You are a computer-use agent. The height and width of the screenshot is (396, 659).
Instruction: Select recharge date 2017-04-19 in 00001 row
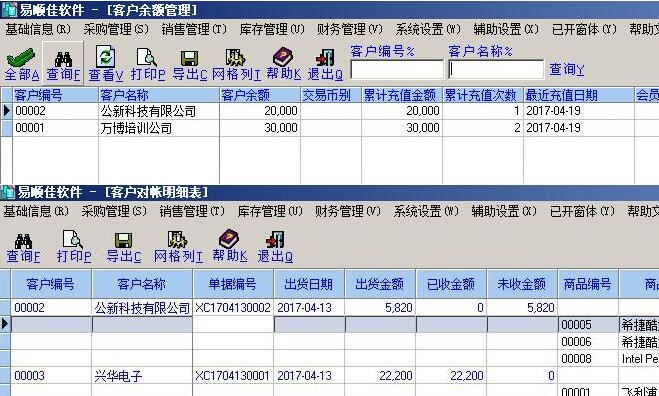coord(579,128)
